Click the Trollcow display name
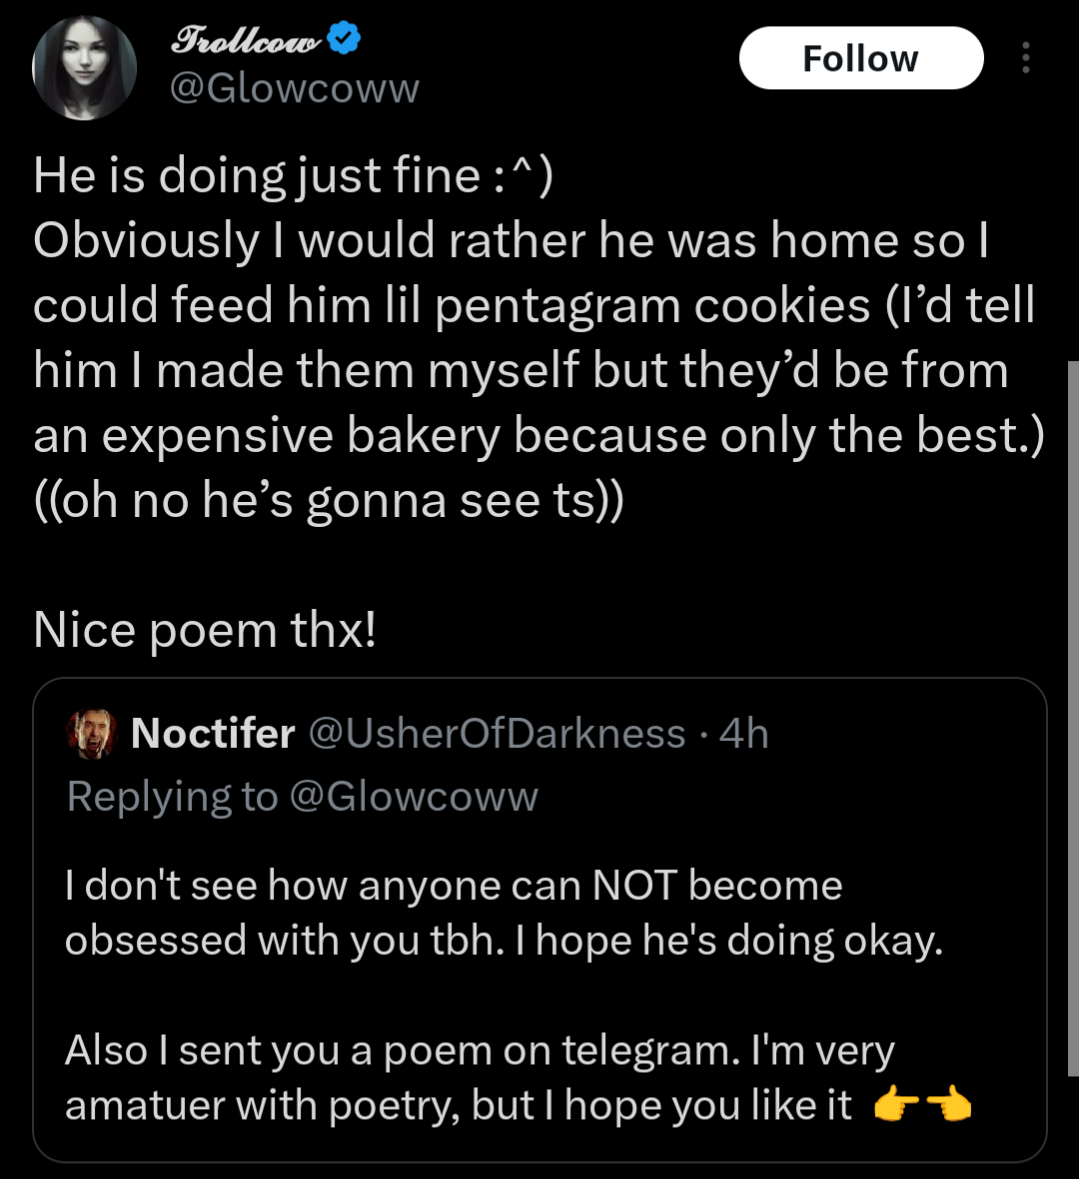Viewport: 1079px width, 1179px height. point(247,41)
